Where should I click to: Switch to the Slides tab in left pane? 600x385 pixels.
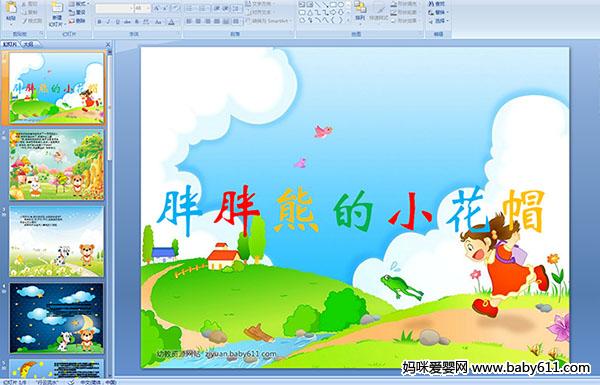tap(10, 44)
